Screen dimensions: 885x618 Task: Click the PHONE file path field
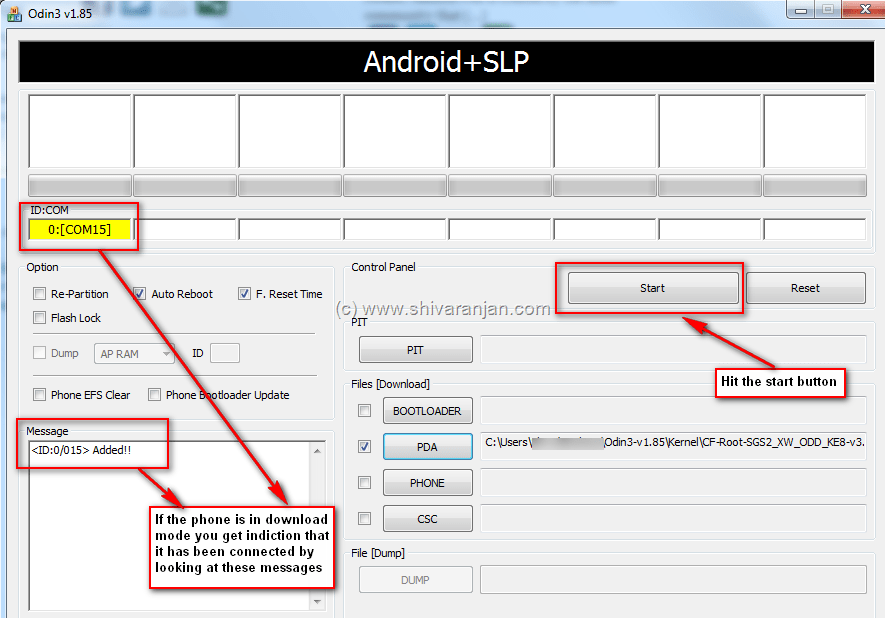pyautogui.click(x=673, y=483)
